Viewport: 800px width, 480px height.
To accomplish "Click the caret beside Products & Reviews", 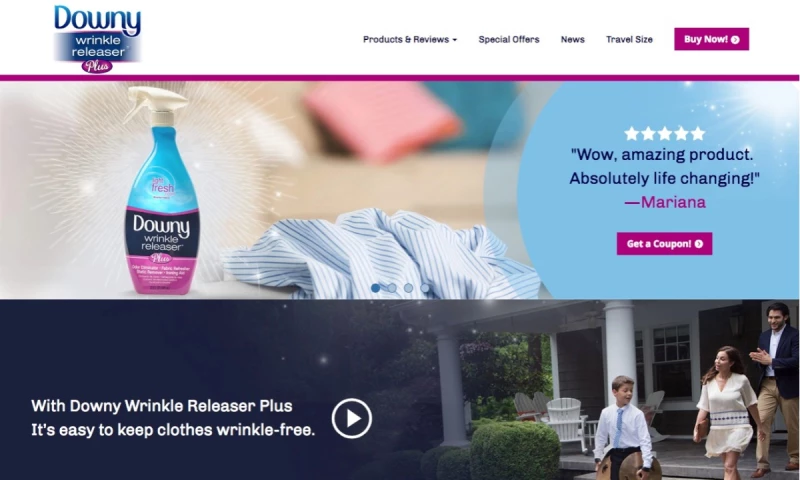I will pyautogui.click(x=455, y=40).
